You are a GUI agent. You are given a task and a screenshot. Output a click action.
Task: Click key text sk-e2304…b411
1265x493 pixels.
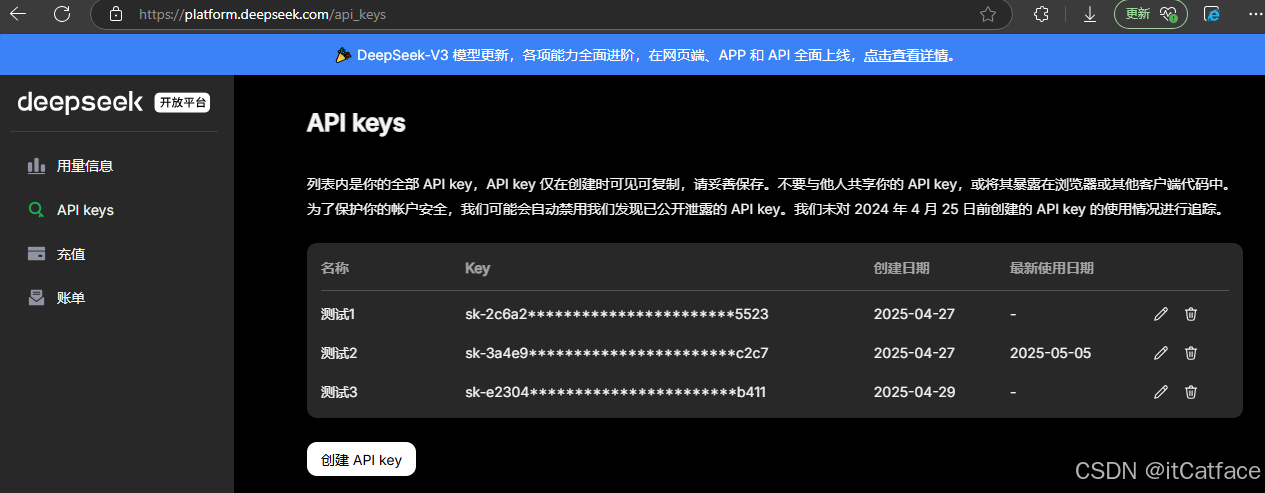tap(615, 392)
